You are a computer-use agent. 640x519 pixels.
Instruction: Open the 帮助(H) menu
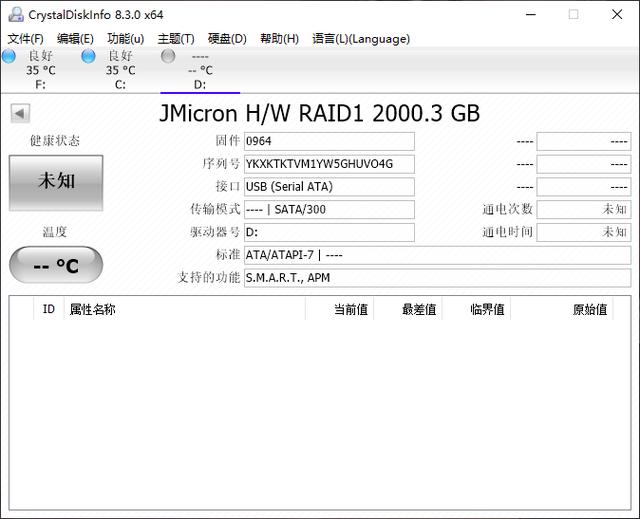[x=280, y=39]
